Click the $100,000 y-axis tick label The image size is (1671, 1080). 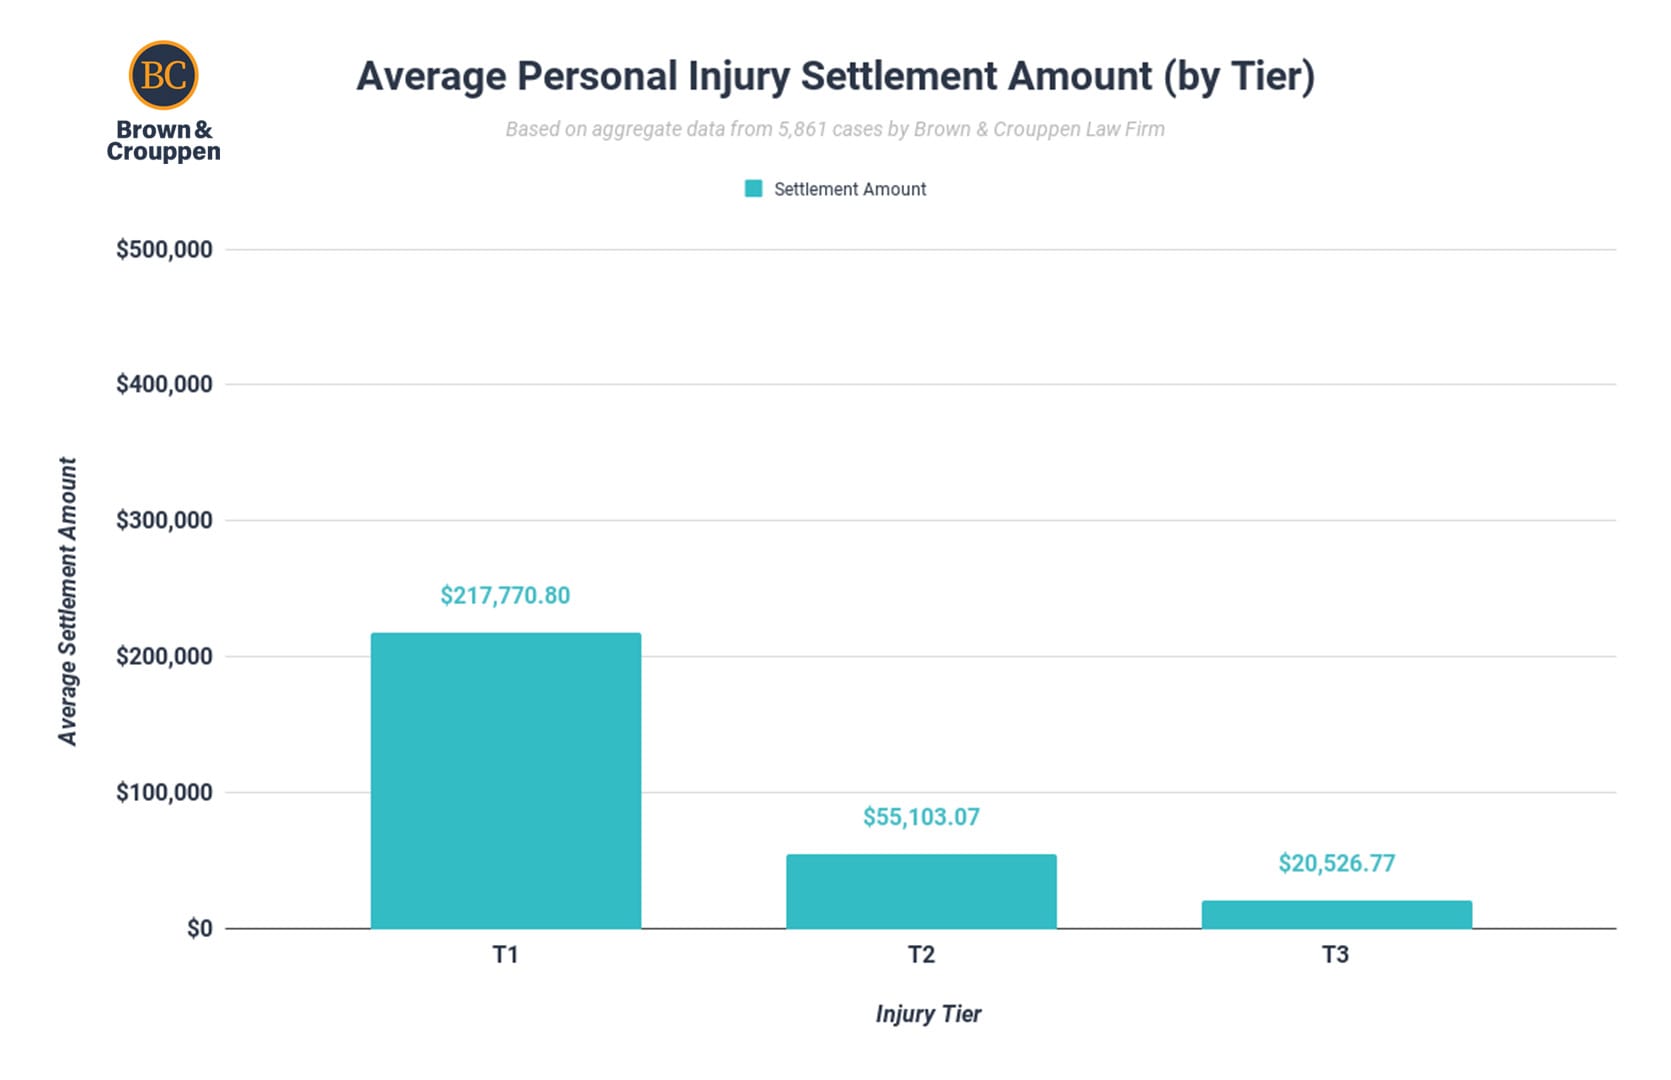(x=164, y=793)
